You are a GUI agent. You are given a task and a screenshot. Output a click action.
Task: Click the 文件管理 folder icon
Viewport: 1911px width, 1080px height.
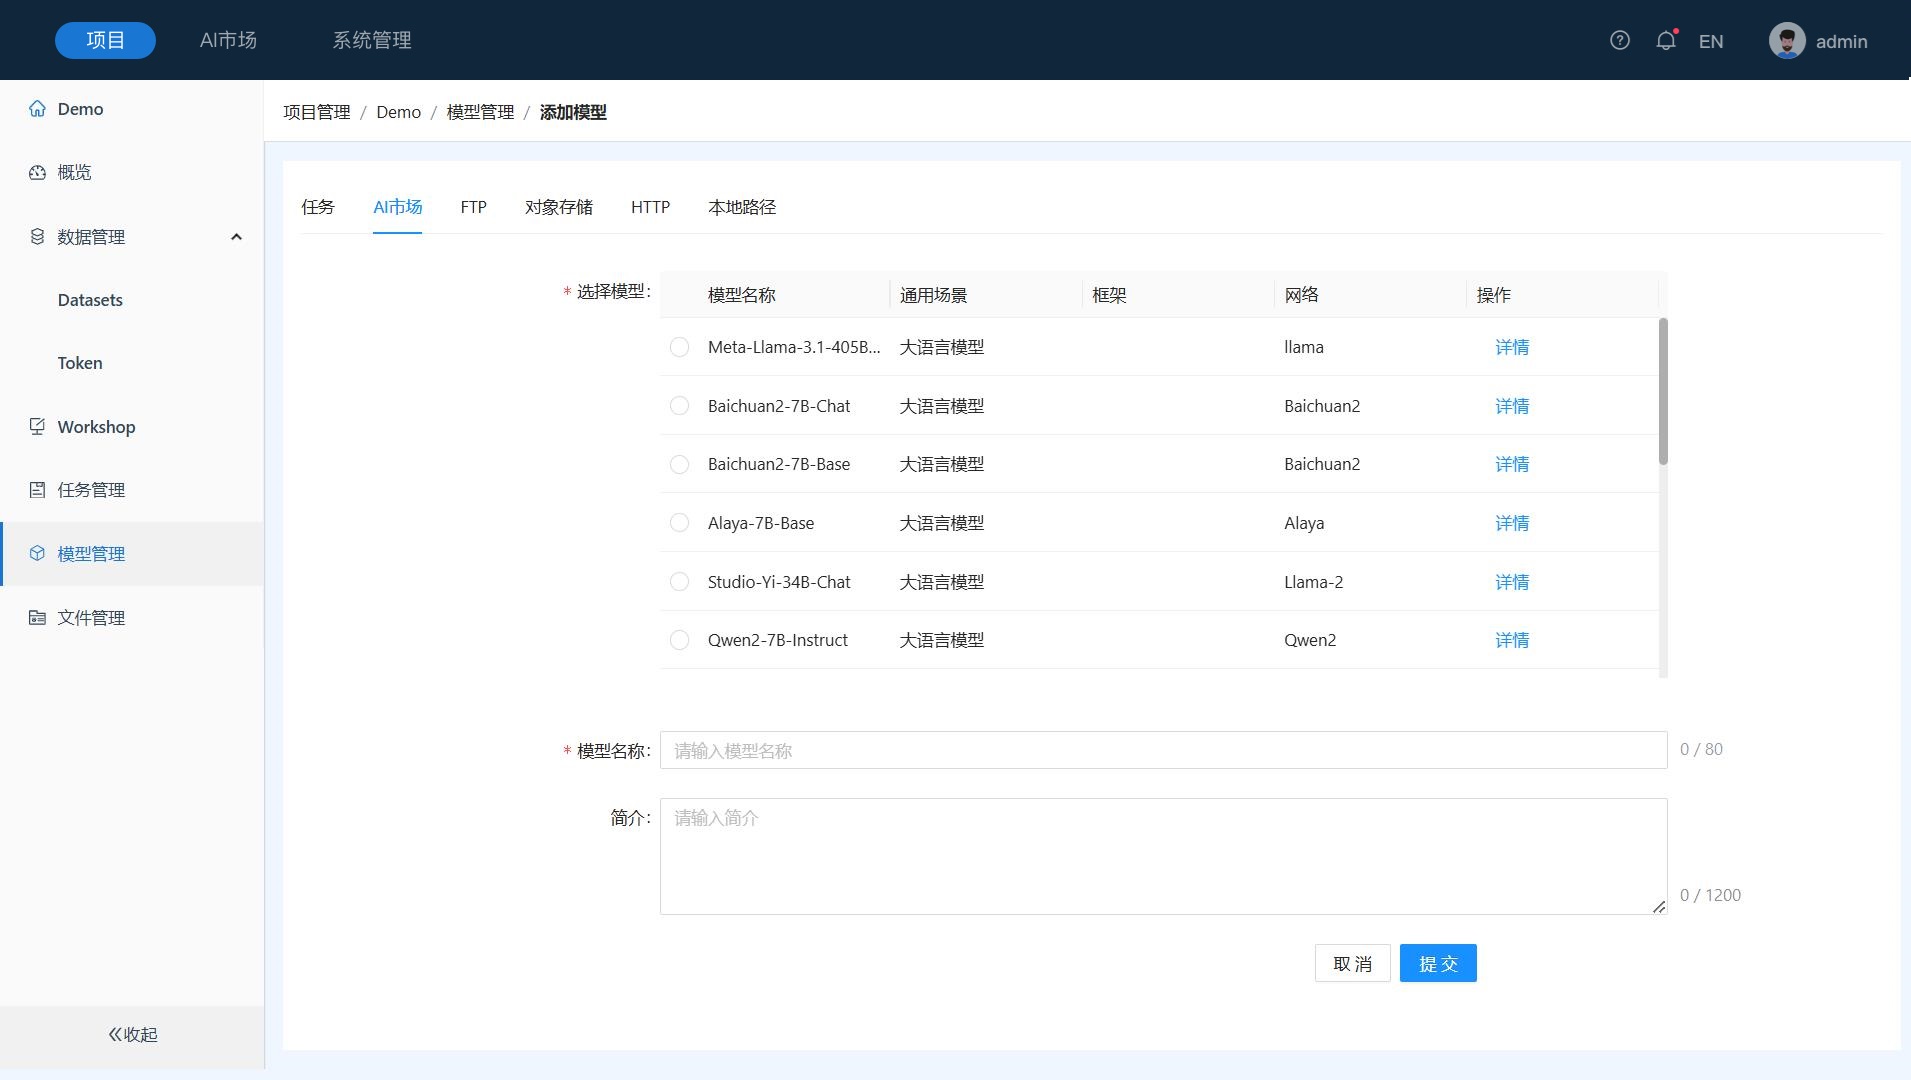[x=37, y=618]
